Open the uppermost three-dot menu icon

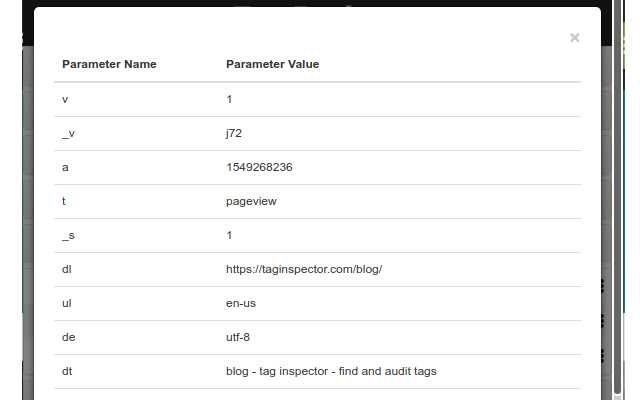(x=603, y=286)
